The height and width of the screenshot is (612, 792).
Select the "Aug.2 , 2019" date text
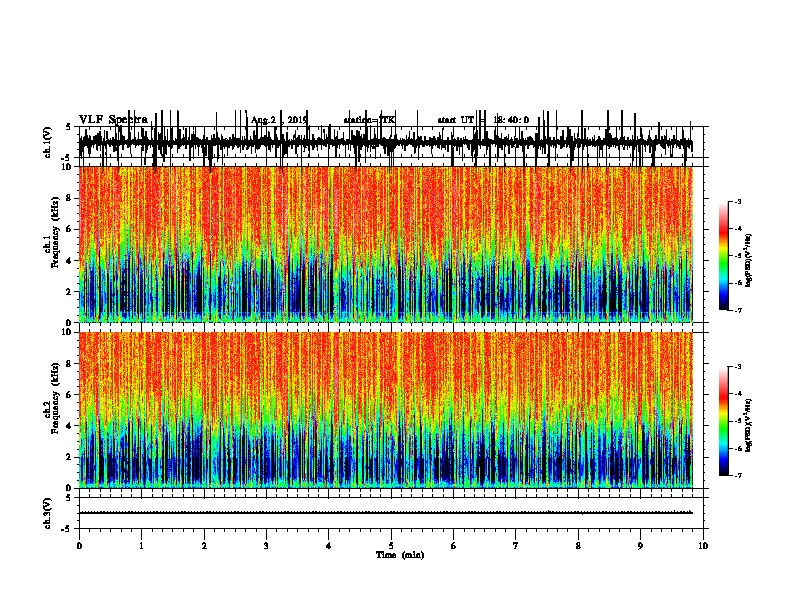tap(279, 120)
